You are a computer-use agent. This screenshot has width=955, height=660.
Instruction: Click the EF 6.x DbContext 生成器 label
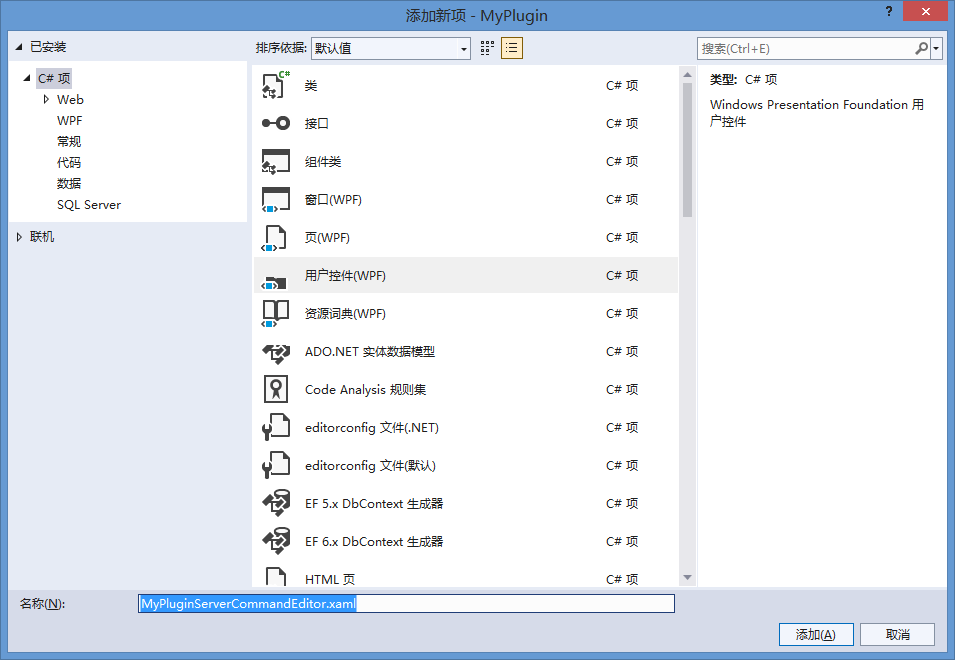click(374, 541)
